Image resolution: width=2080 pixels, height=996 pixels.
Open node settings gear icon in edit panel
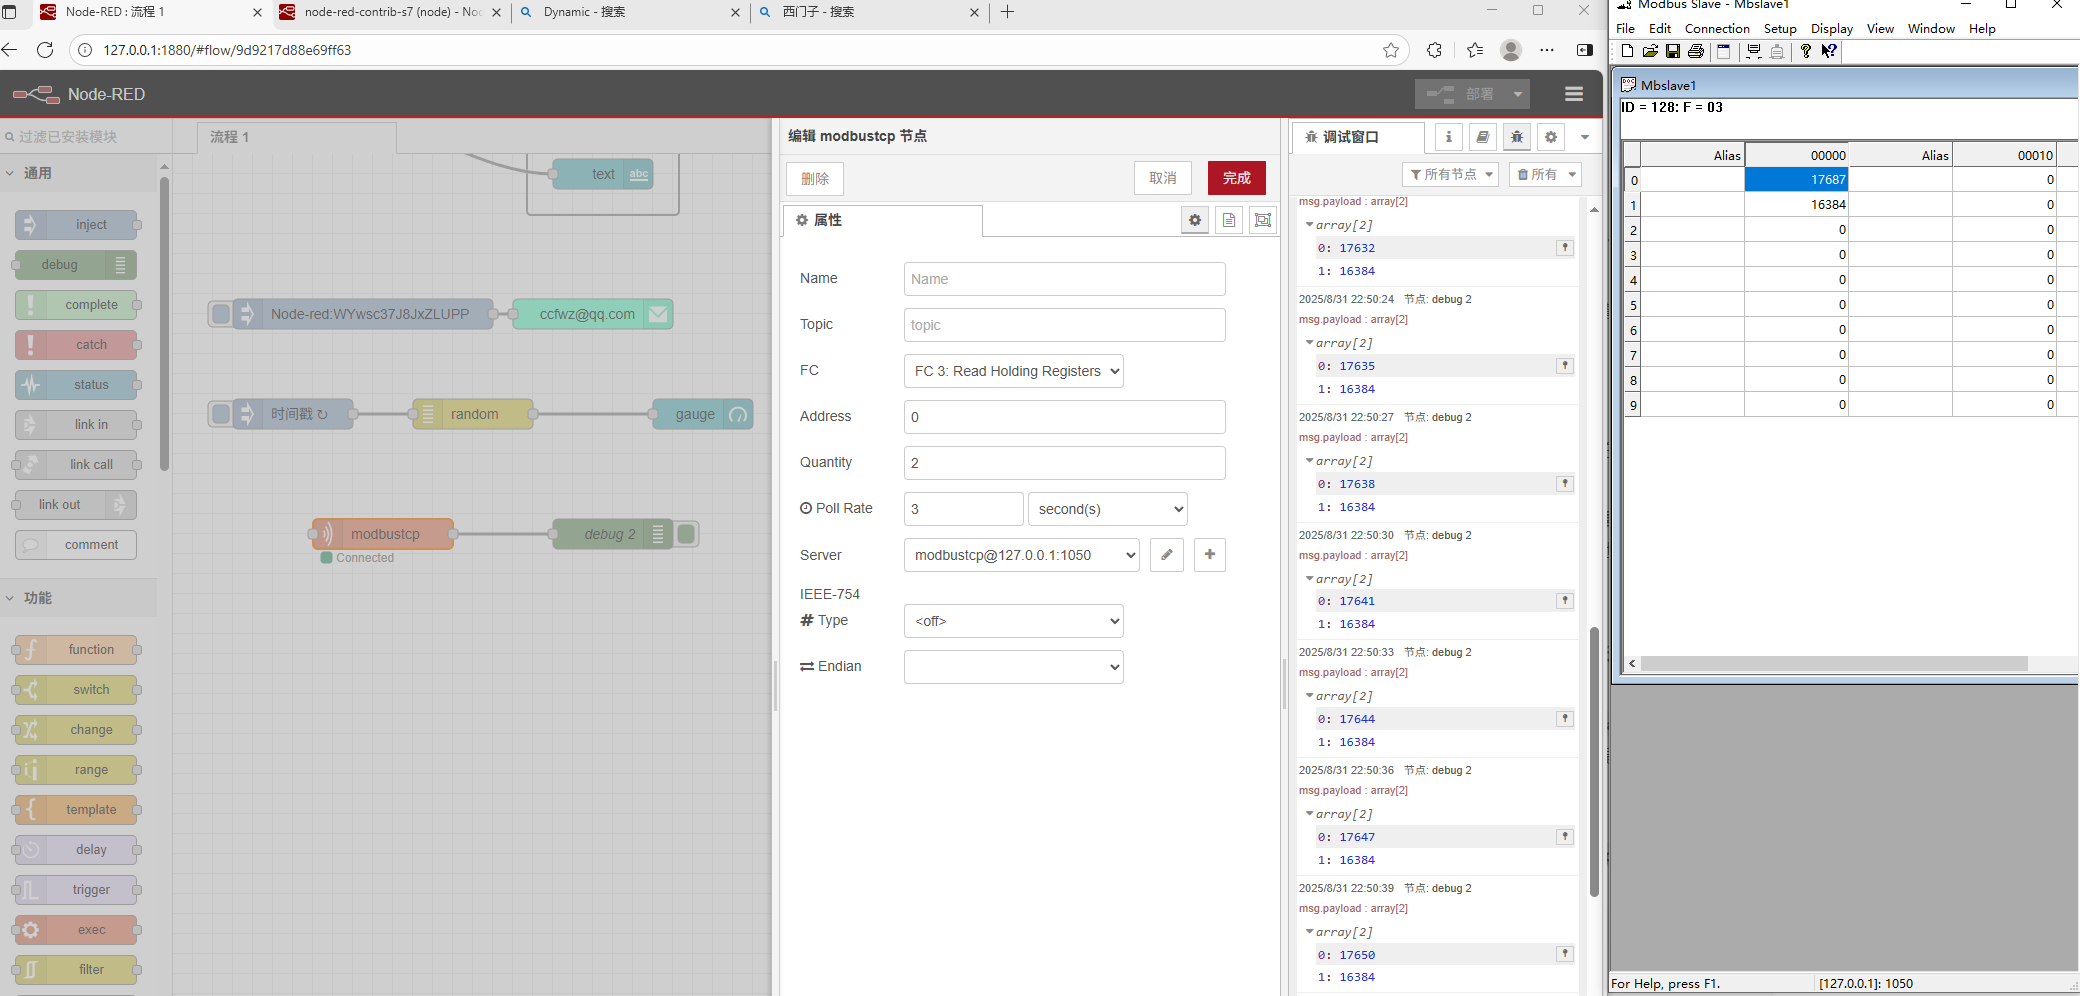1195,220
